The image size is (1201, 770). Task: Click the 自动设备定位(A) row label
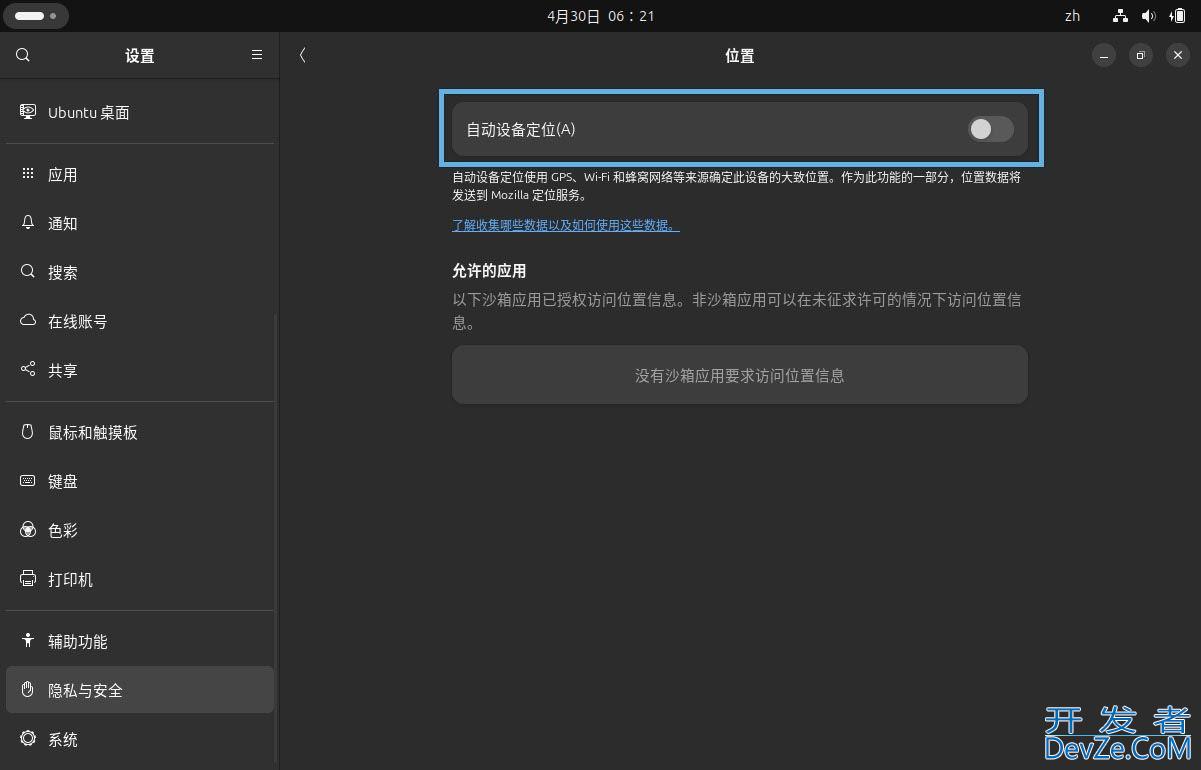click(x=521, y=129)
